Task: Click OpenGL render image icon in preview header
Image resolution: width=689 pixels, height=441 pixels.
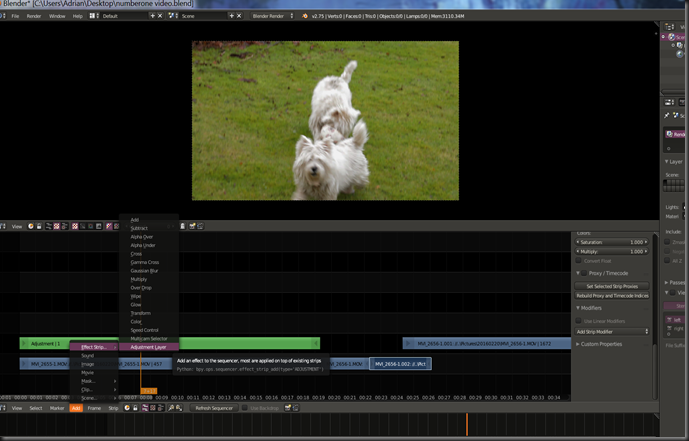Action: 192,226
